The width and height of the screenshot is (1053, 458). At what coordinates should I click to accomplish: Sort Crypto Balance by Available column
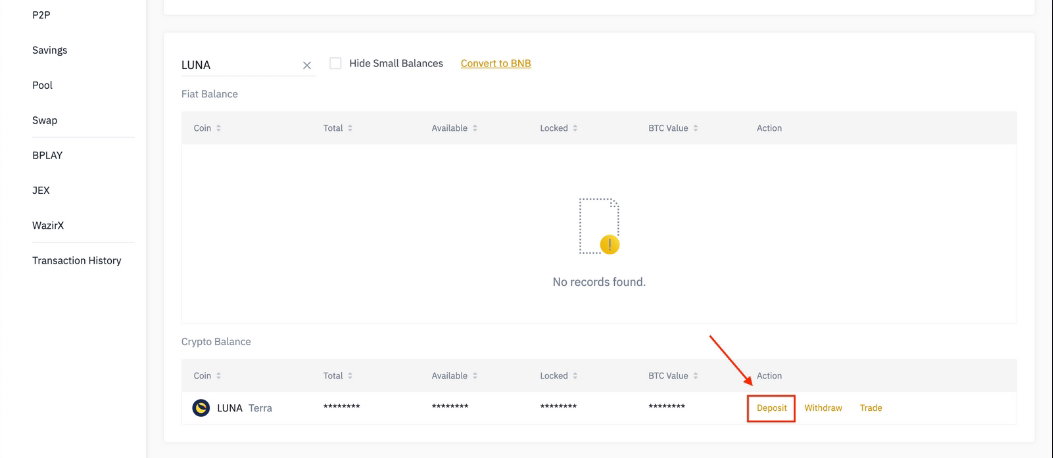click(x=454, y=375)
